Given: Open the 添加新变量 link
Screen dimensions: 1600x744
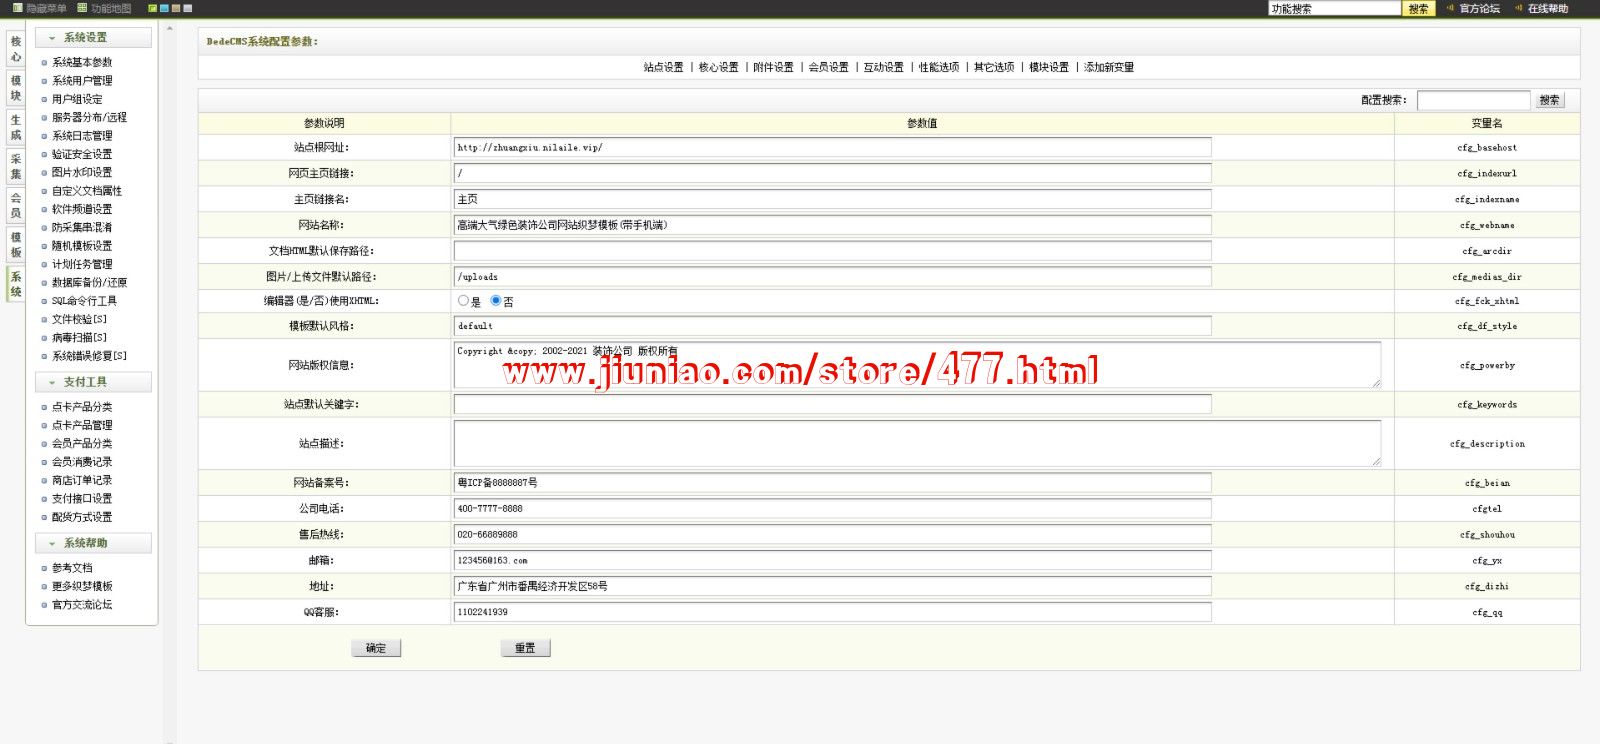Looking at the screenshot, I should point(1109,67).
